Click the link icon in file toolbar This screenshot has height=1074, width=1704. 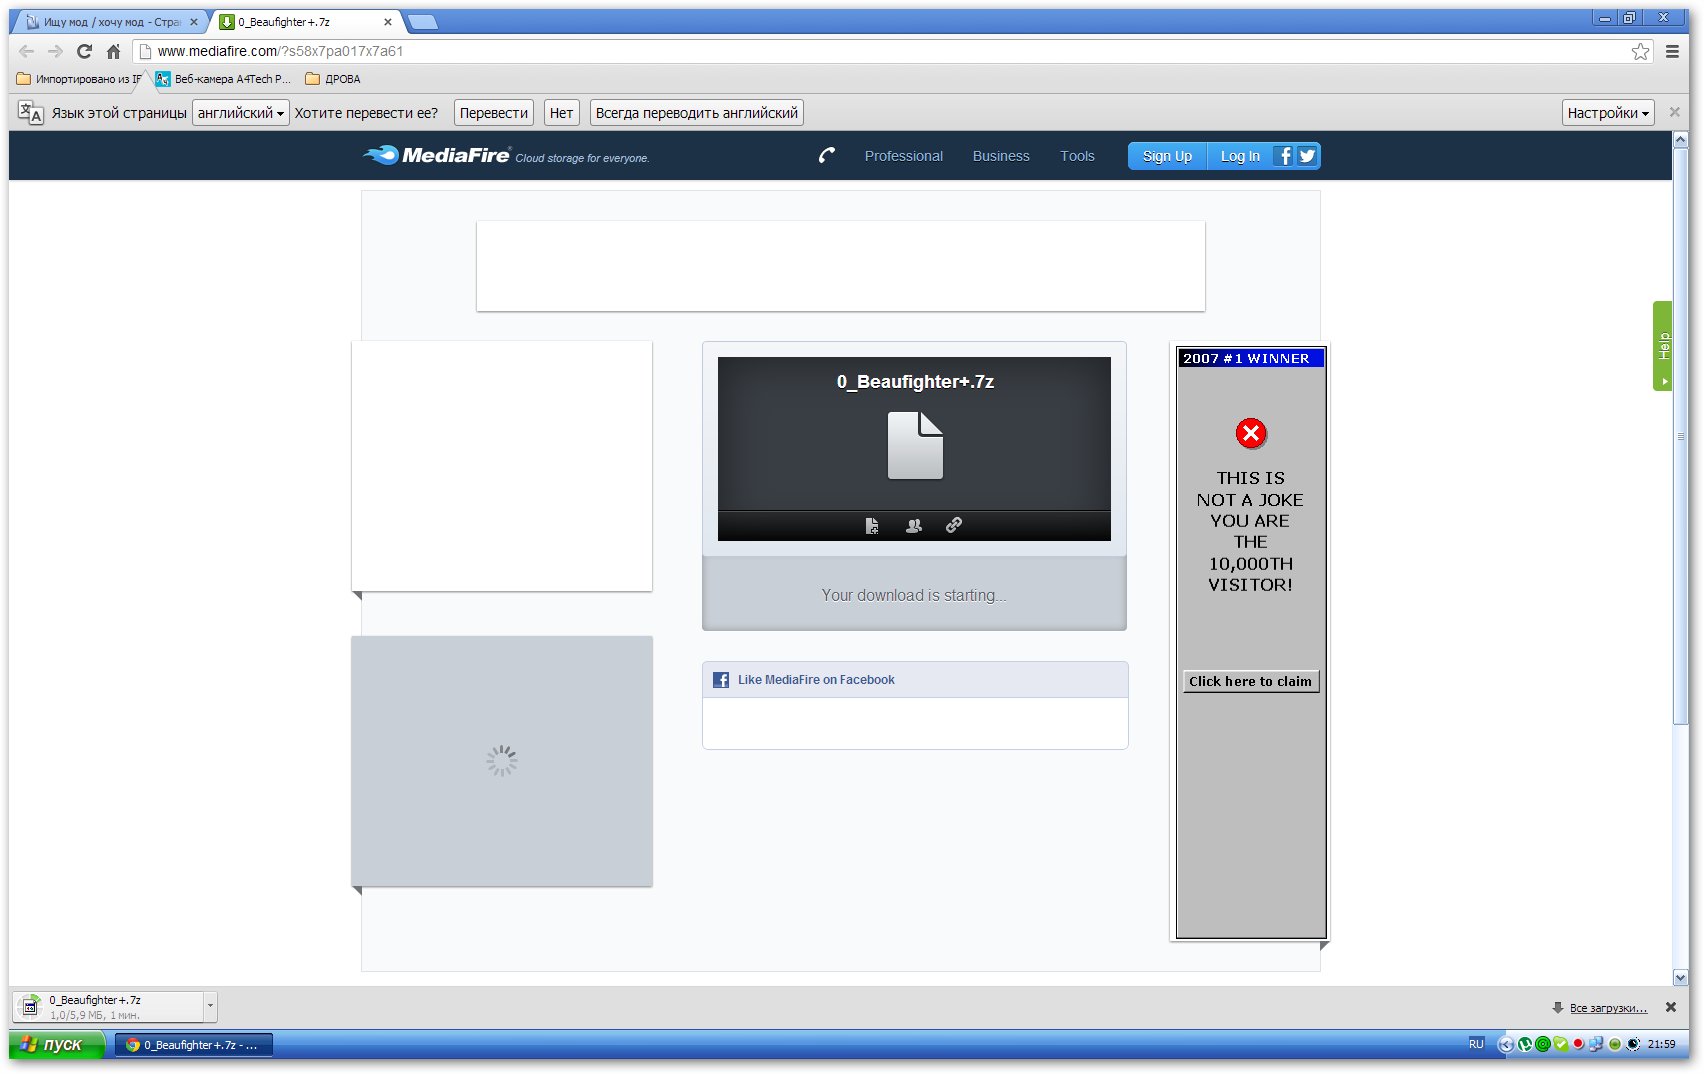tap(954, 525)
